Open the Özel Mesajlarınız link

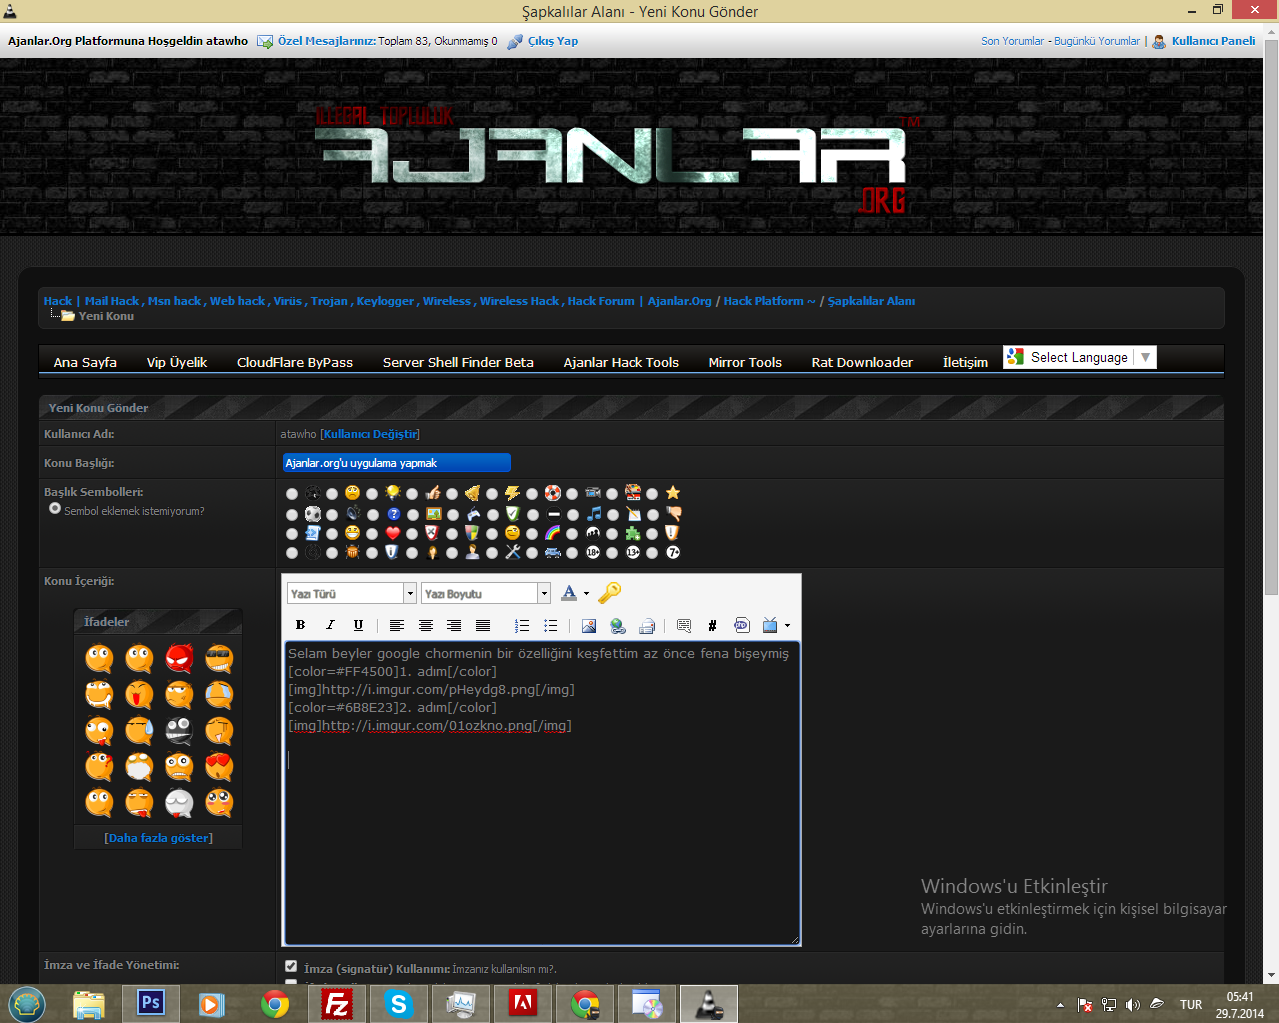327,41
